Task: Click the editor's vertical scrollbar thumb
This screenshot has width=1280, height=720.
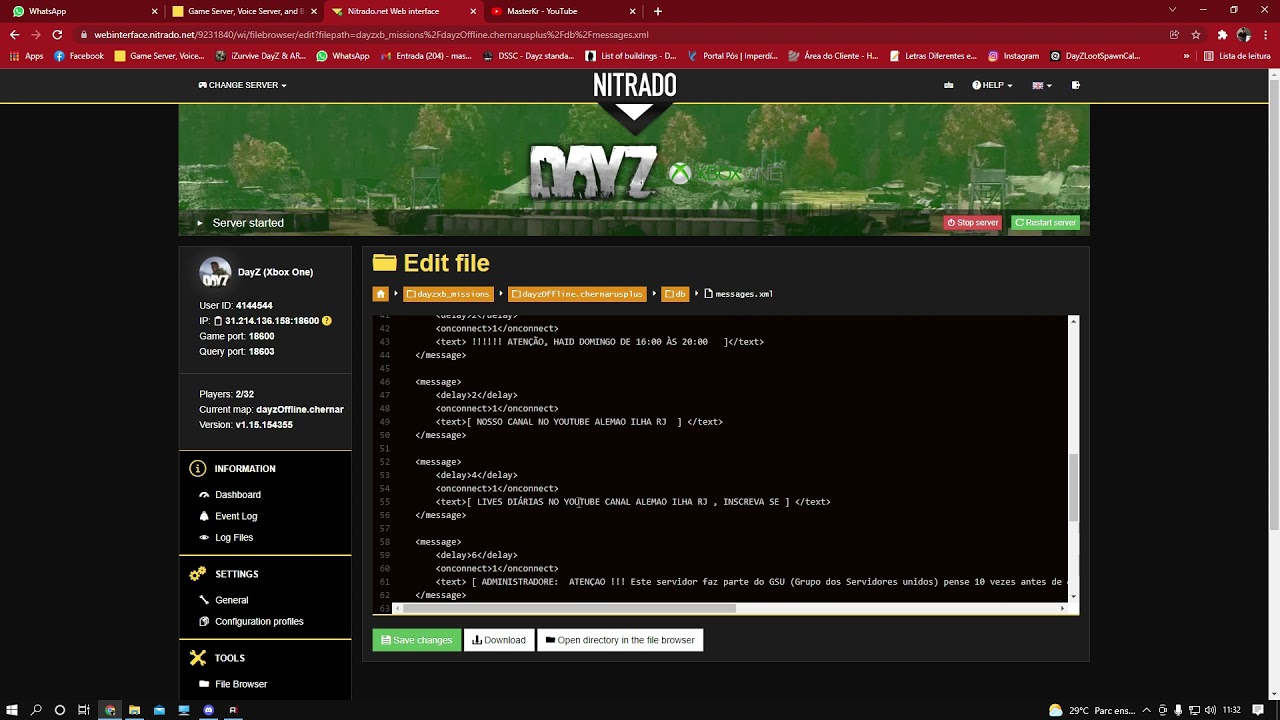Action: (1074, 486)
